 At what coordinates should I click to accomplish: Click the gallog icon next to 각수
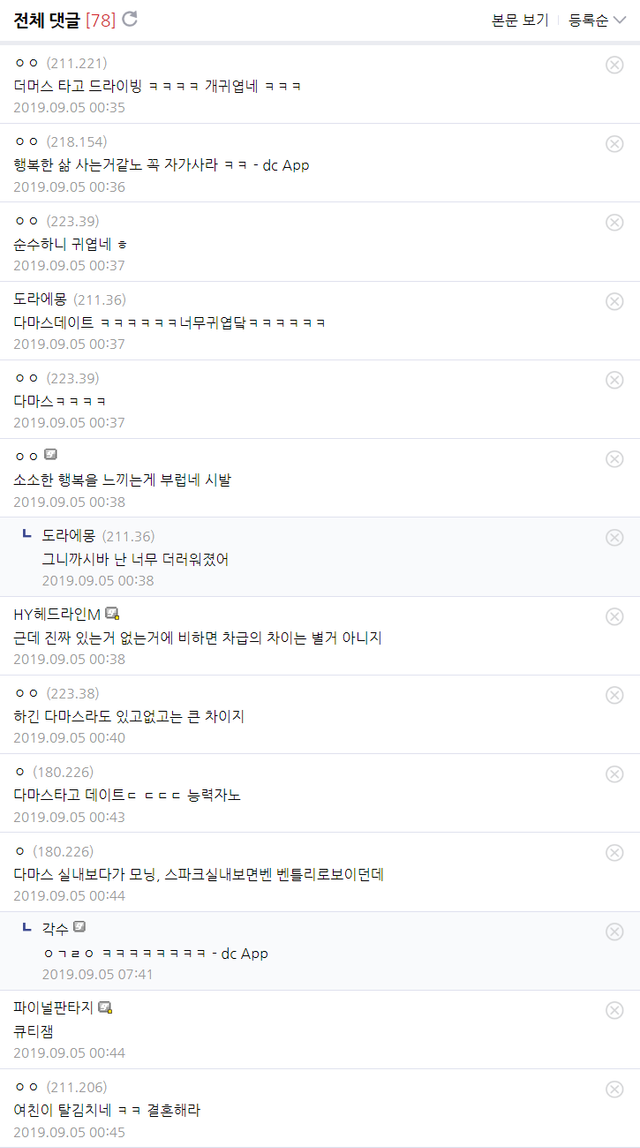coord(80,928)
